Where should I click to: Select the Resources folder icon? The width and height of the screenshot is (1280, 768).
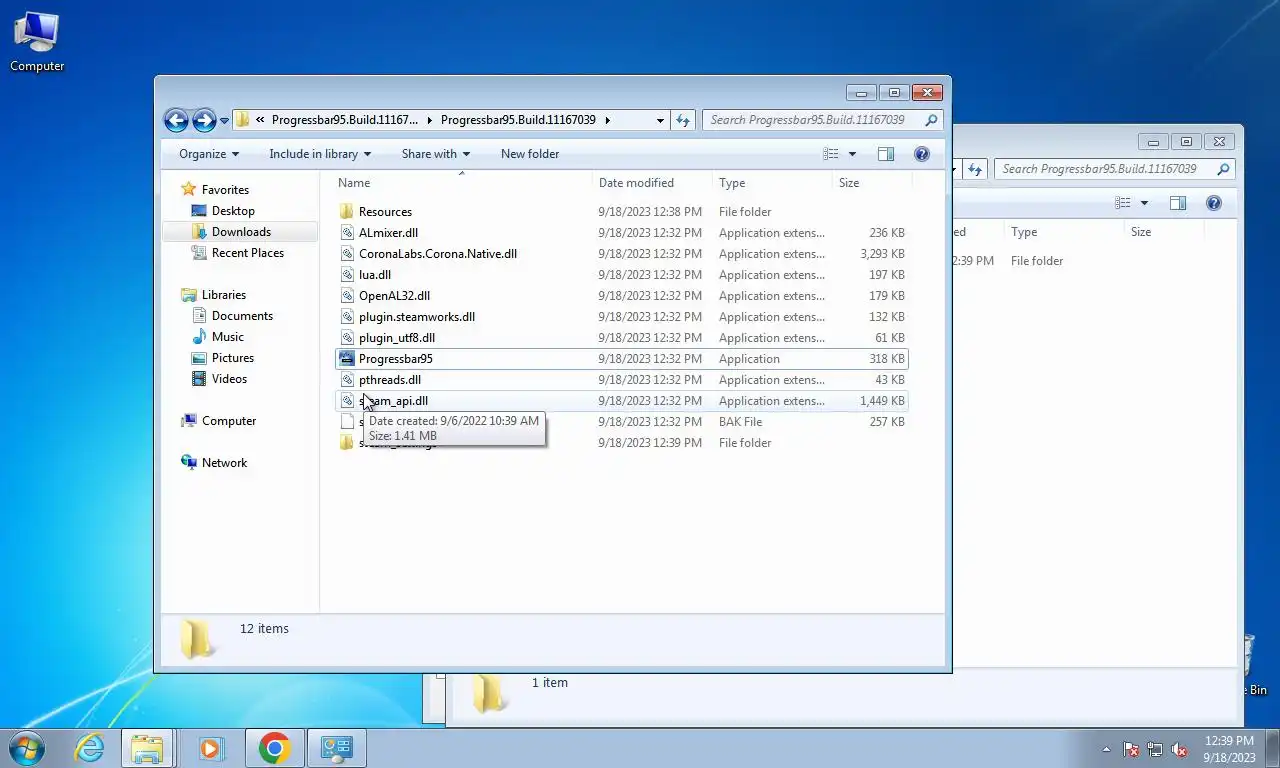347,212
